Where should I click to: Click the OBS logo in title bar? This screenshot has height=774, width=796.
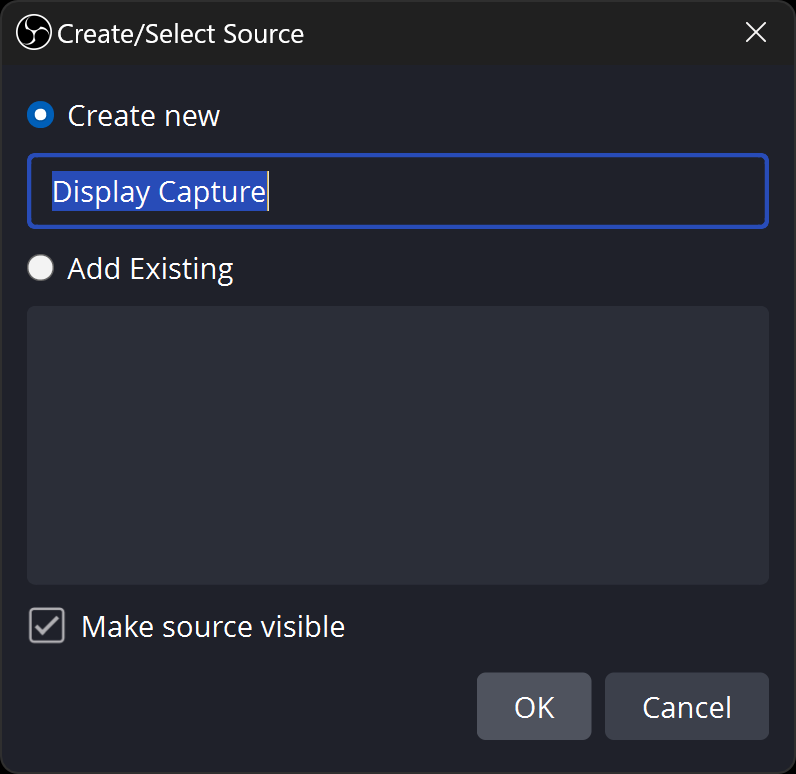click(33, 33)
